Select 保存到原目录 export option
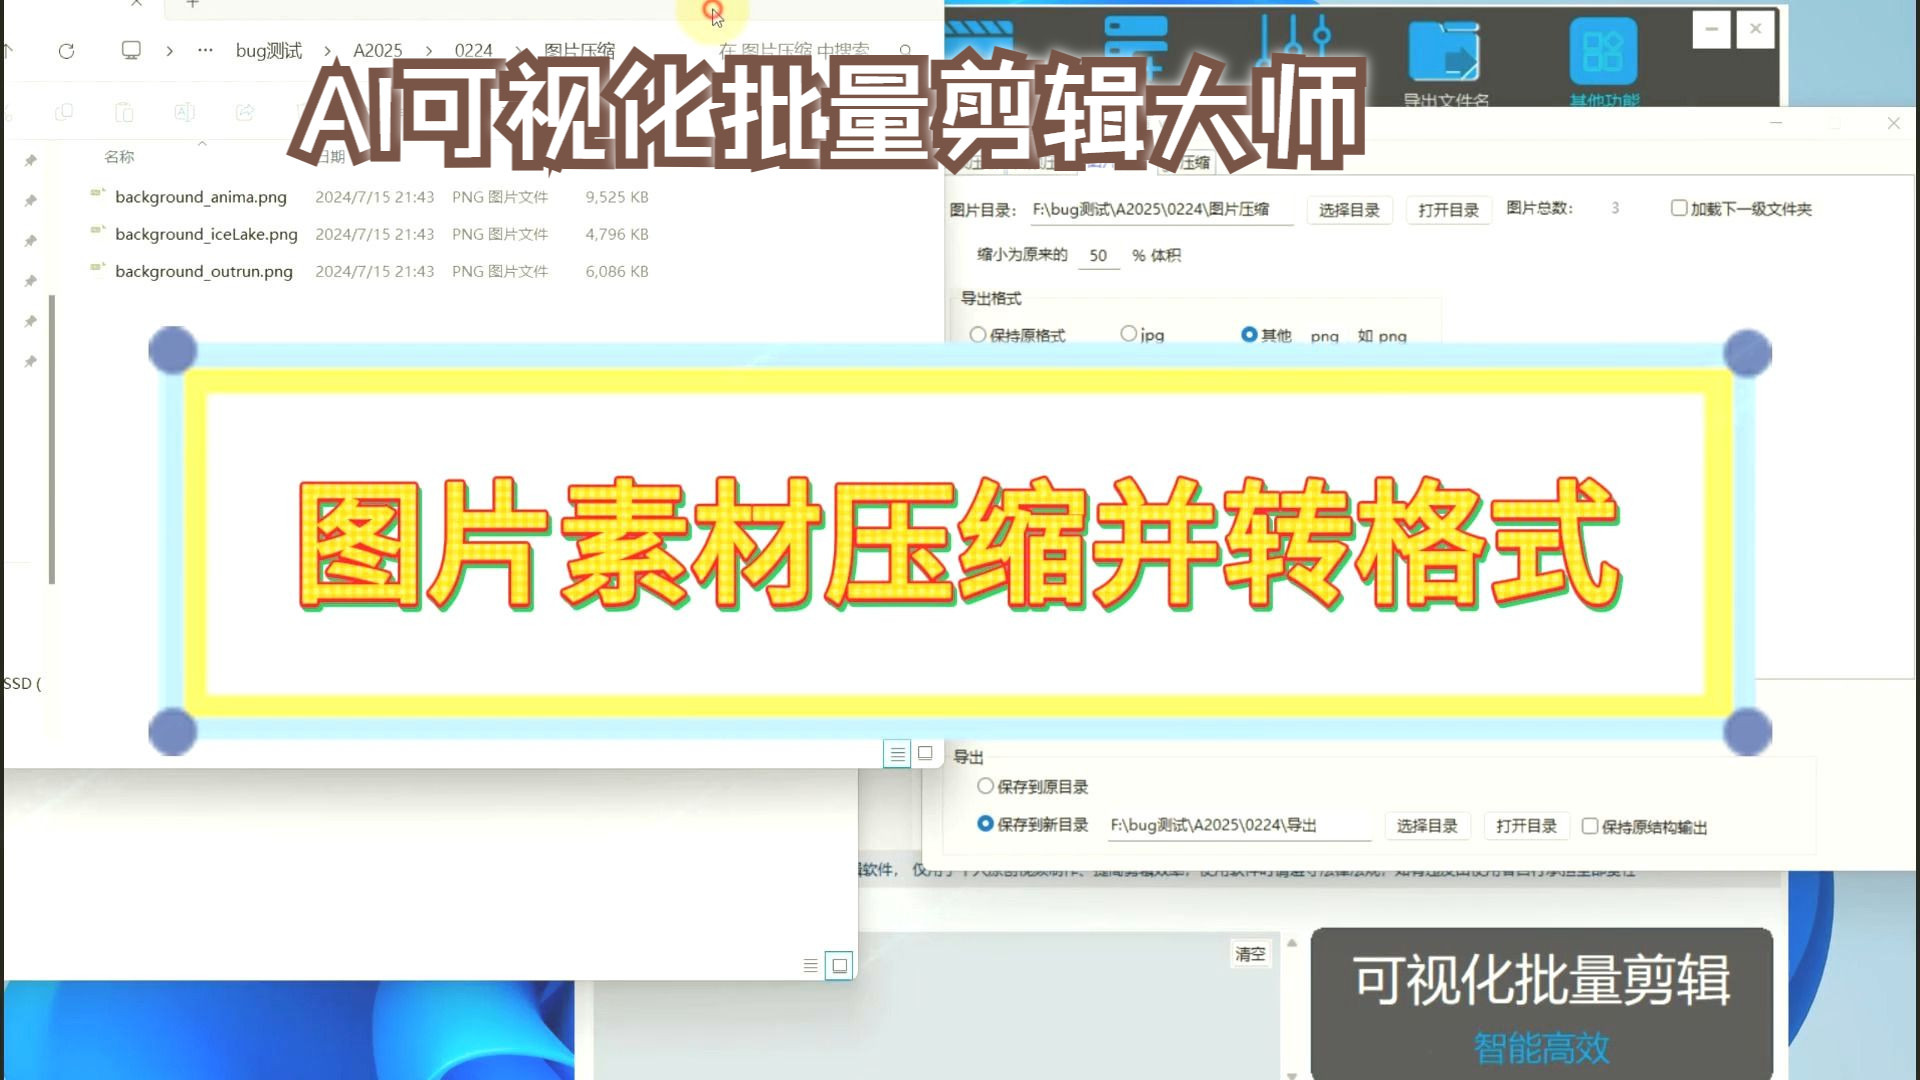1920x1080 pixels. tap(985, 786)
